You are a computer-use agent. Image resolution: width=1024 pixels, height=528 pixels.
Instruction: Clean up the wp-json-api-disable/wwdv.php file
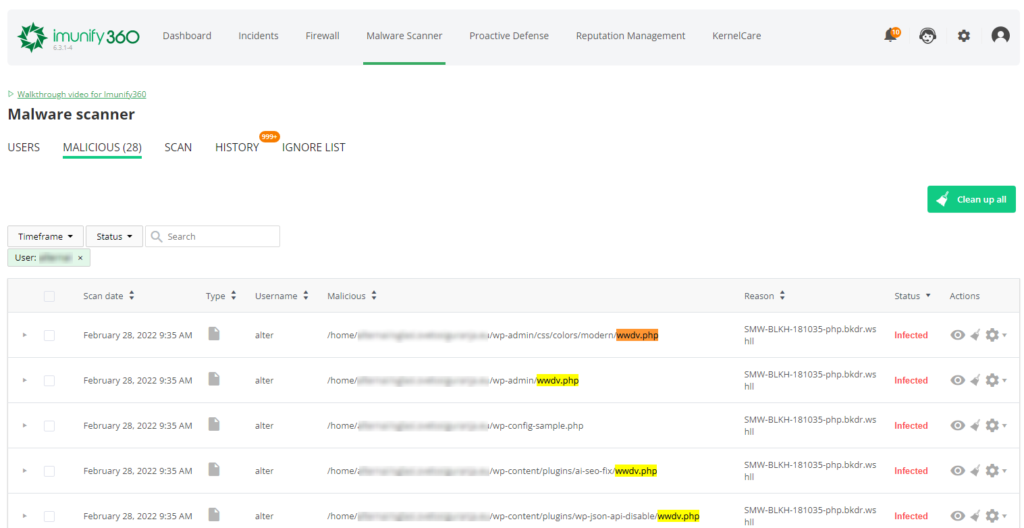click(975, 516)
